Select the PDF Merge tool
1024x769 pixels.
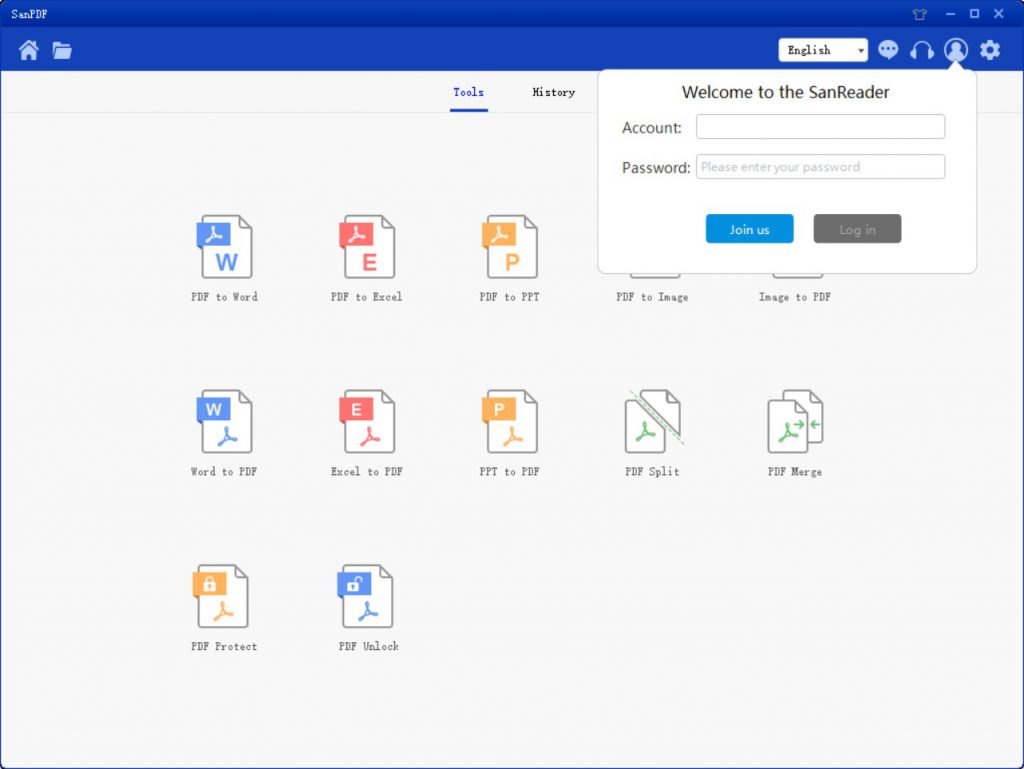click(x=795, y=433)
